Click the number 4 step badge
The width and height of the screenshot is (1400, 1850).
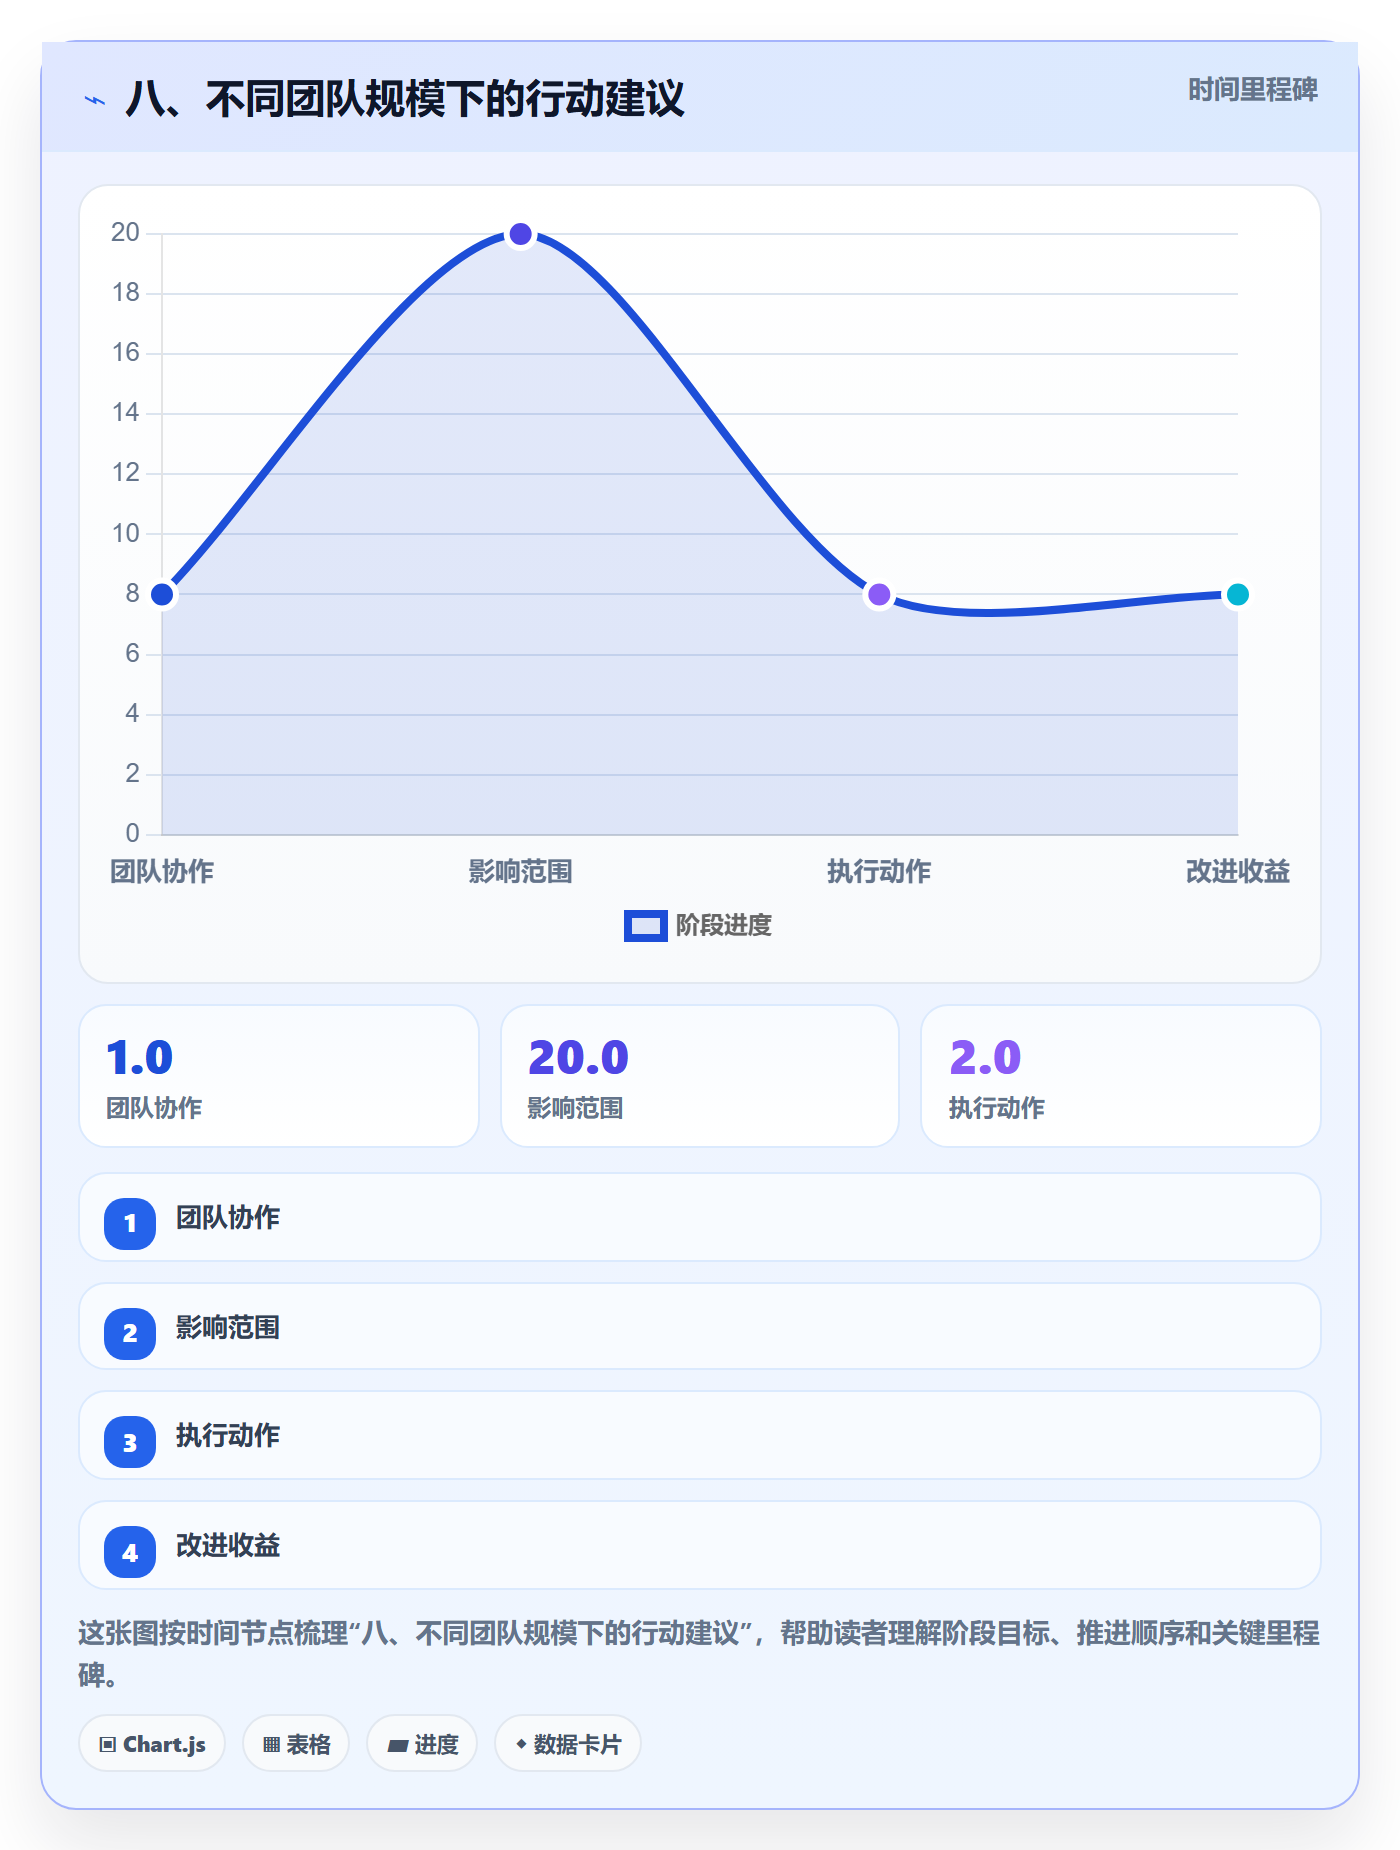click(130, 1552)
